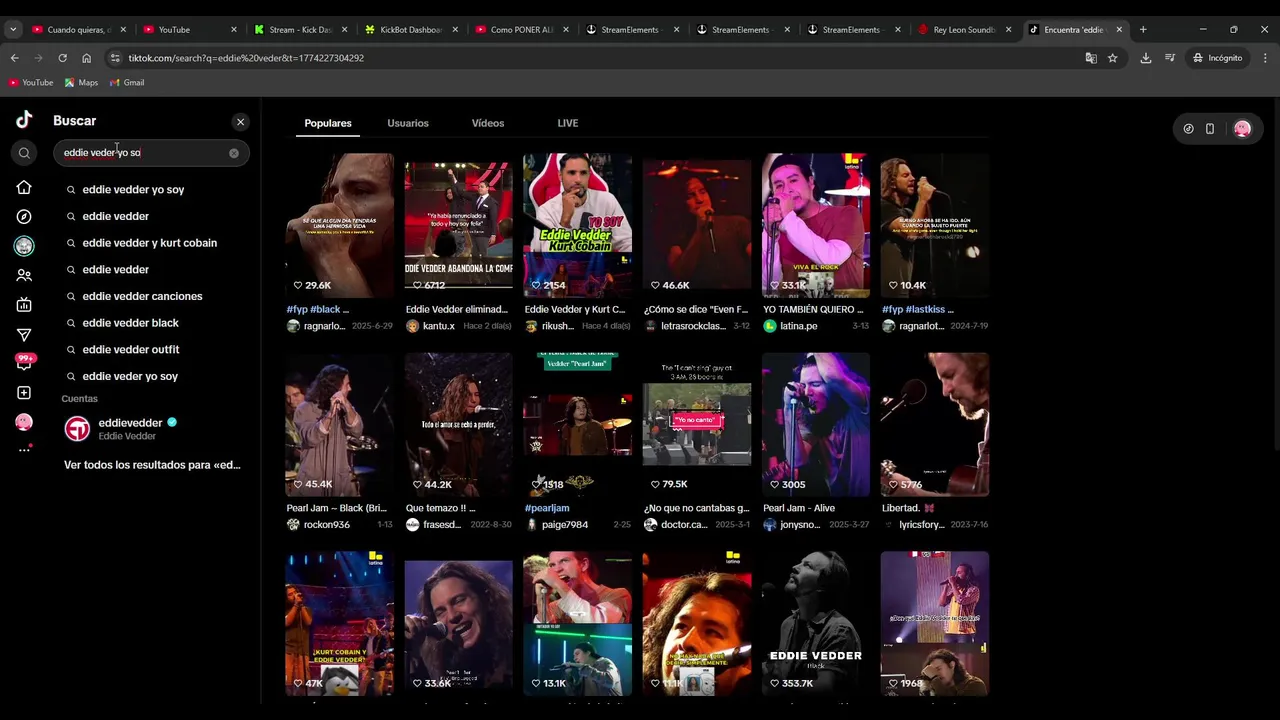Viewport: 1280px width, 720px height.
Task: Click the Upload plus icon in sidebar
Action: (24, 393)
